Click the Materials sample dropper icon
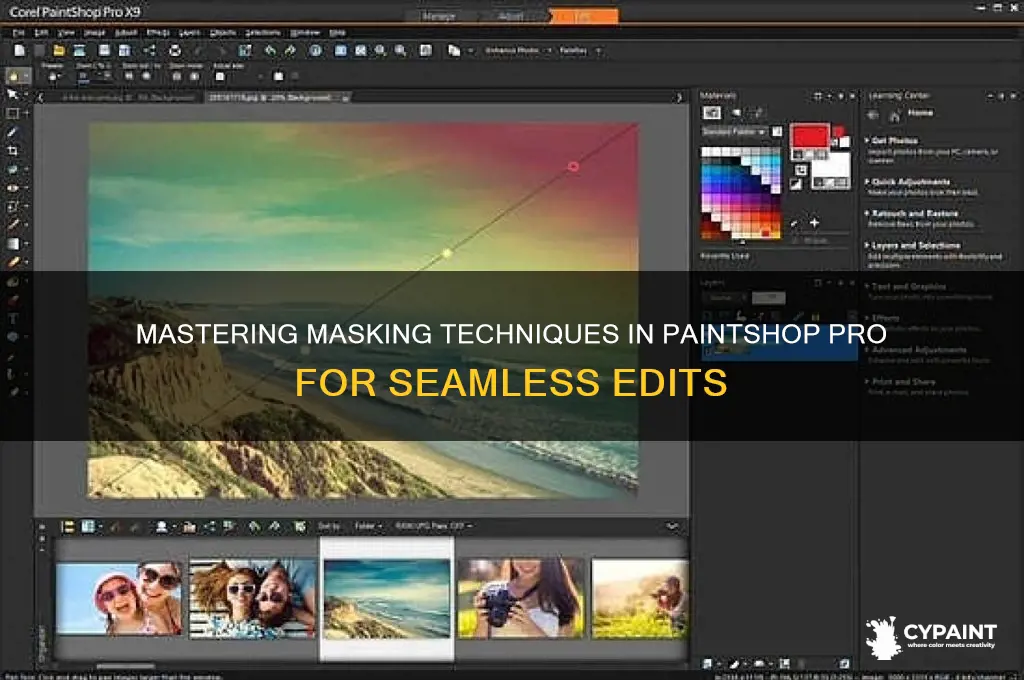 tap(793, 223)
